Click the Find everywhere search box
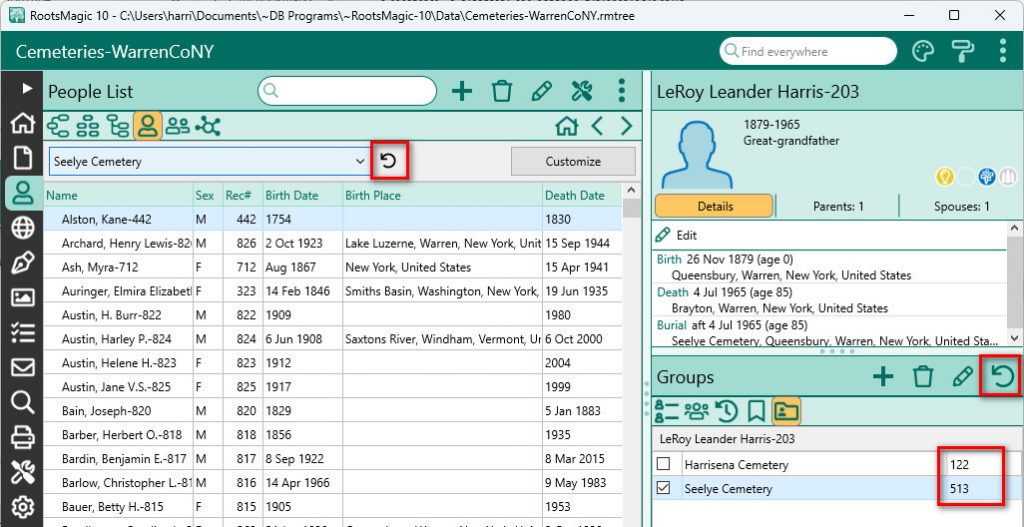The width and height of the screenshot is (1024, 527). click(808, 52)
